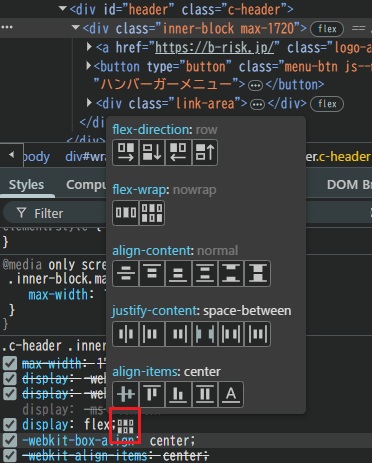Select the .c-header .inner selector text
The height and width of the screenshot is (463, 372).
coord(54,346)
